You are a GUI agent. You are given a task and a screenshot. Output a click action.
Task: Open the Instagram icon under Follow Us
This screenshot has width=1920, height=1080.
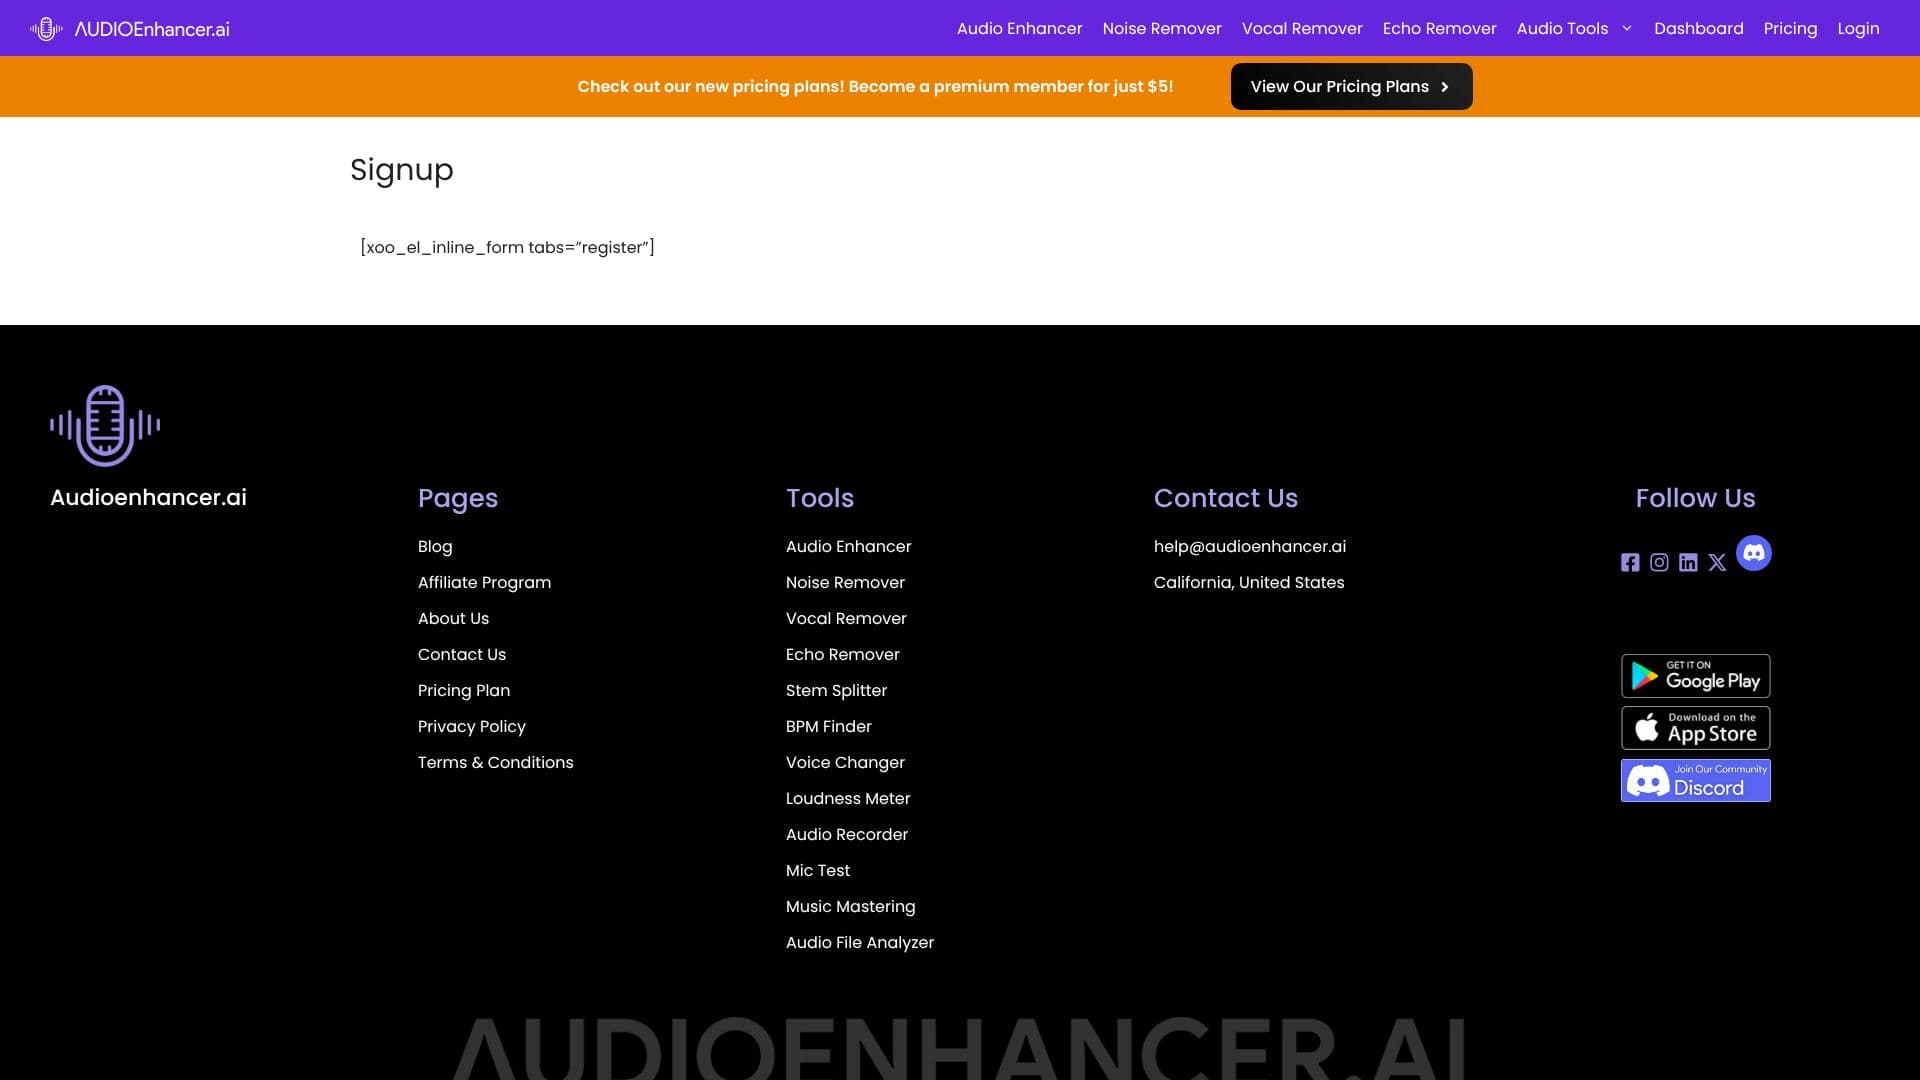point(1659,562)
